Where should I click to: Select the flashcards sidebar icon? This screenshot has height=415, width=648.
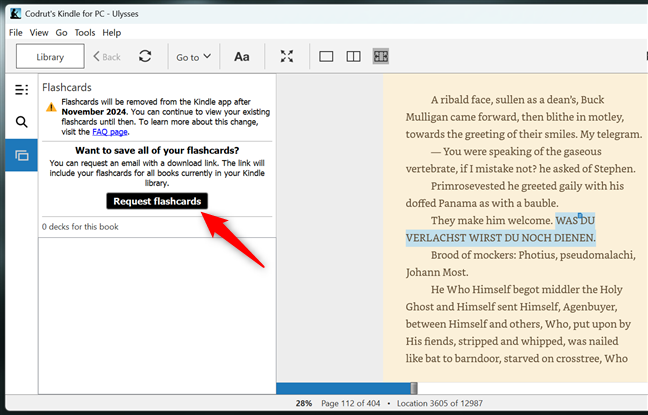pos(21,155)
